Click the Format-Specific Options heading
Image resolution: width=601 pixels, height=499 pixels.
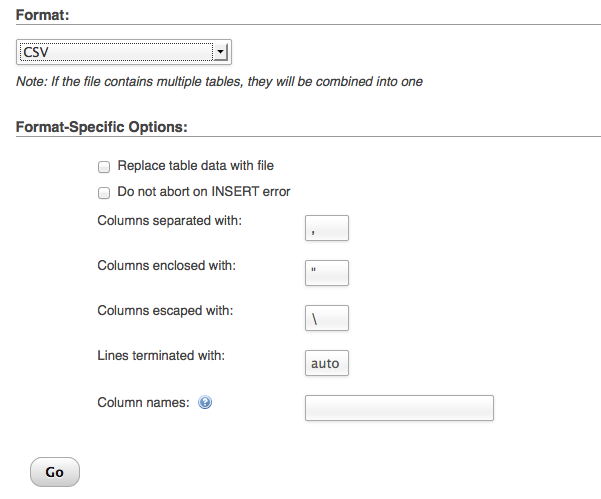102,127
